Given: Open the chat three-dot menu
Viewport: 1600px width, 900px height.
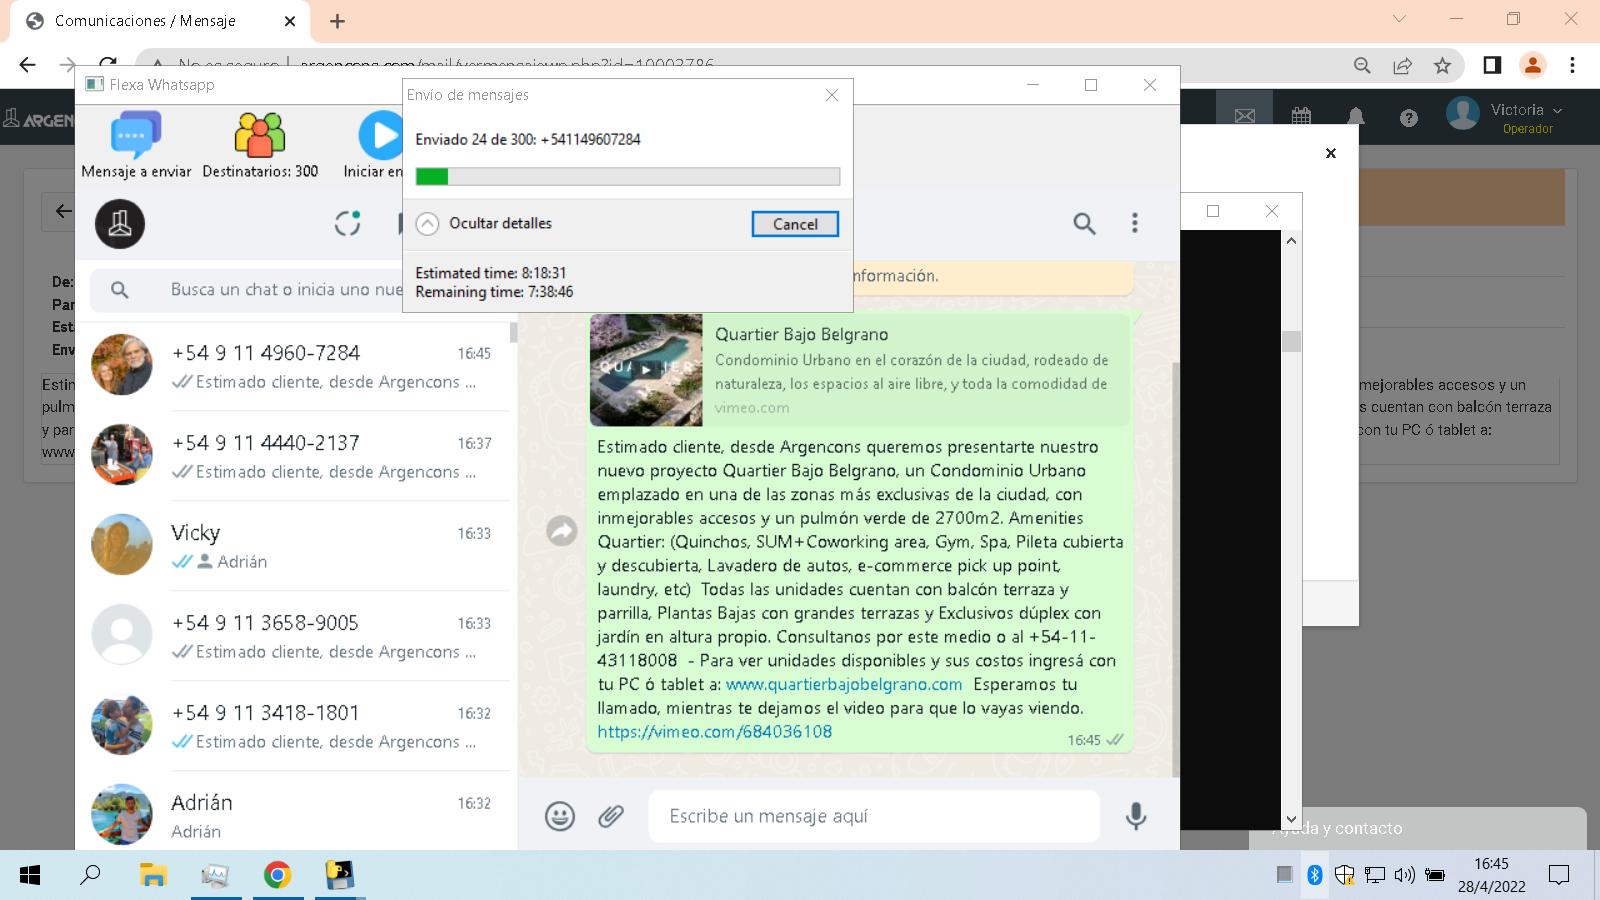Looking at the screenshot, I should pyautogui.click(x=1134, y=223).
